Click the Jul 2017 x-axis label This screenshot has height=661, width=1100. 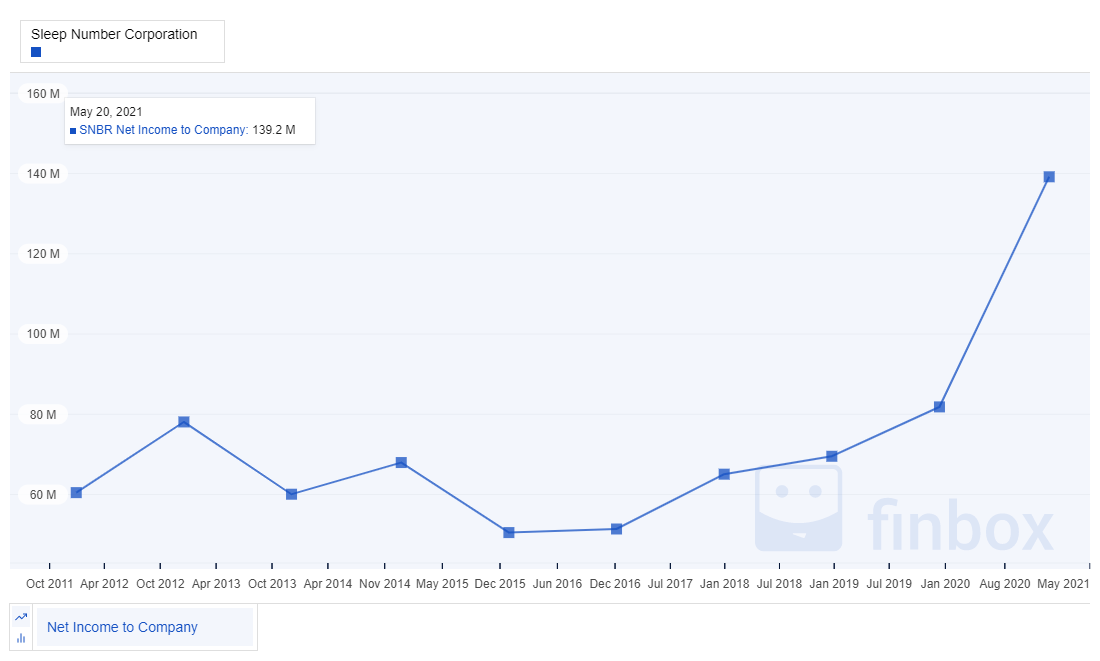(670, 583)
